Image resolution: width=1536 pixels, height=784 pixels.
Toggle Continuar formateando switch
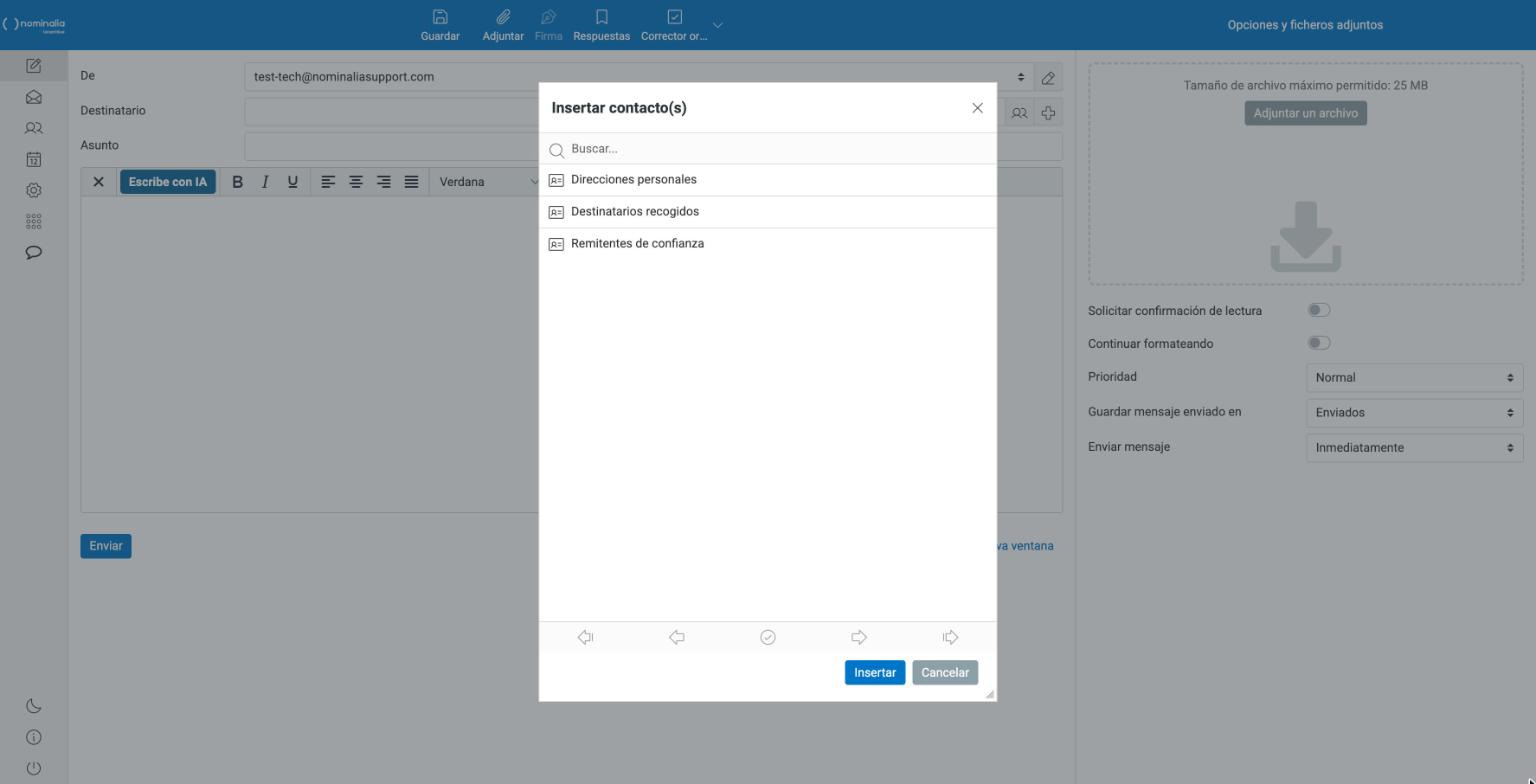click(1319, 343)
